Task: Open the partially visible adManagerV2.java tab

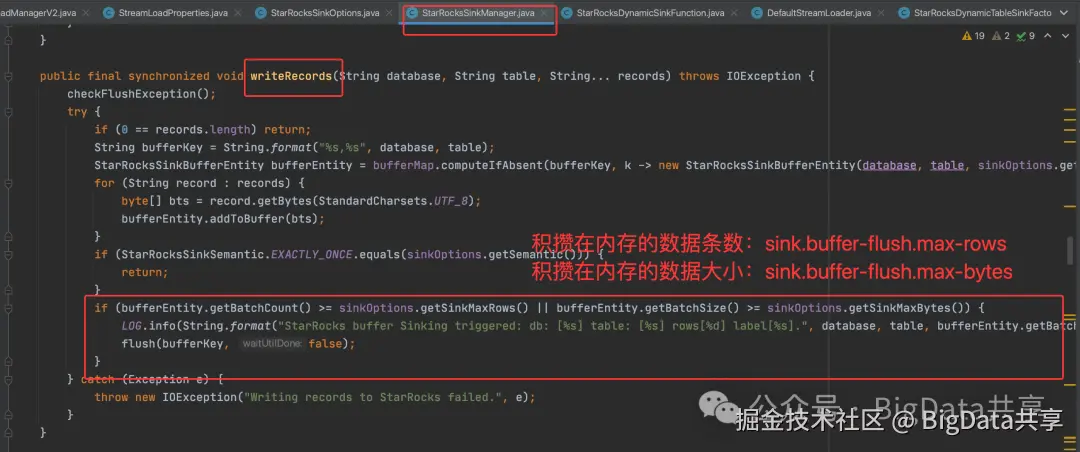Action: [40, 12]
